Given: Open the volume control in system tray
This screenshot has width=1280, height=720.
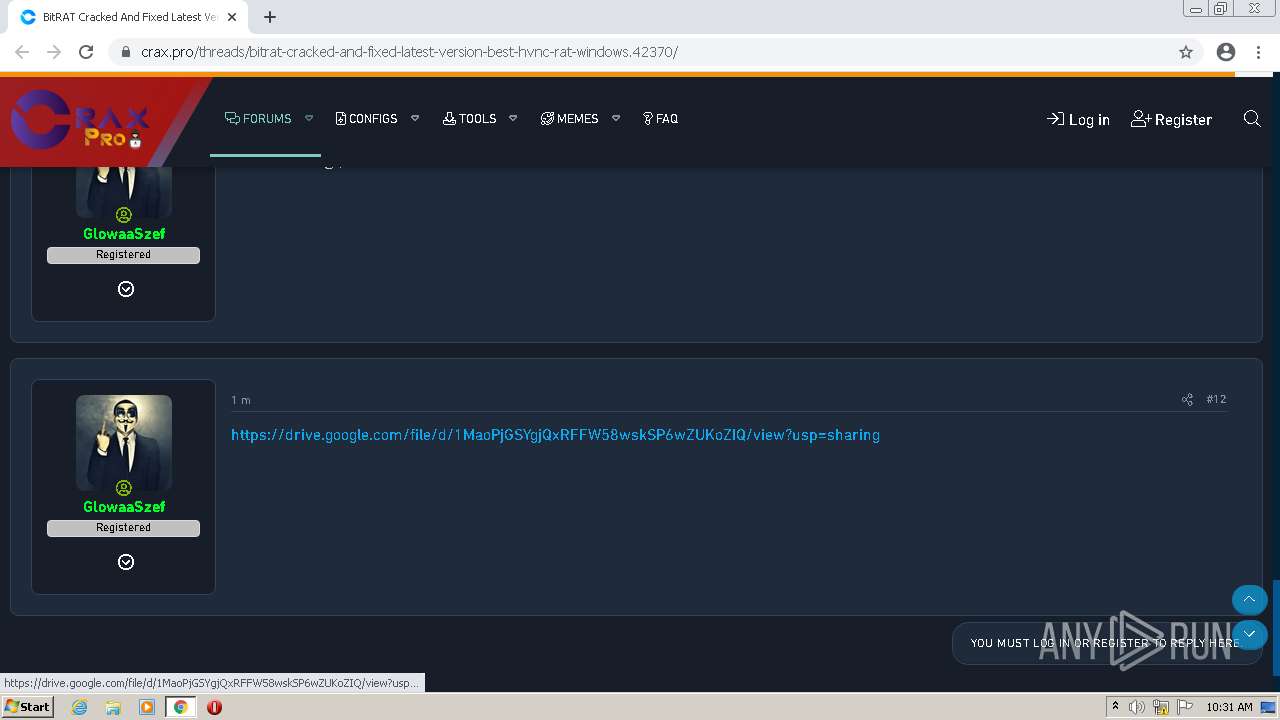Looking at the screenshot, I should pos(1137,707).
